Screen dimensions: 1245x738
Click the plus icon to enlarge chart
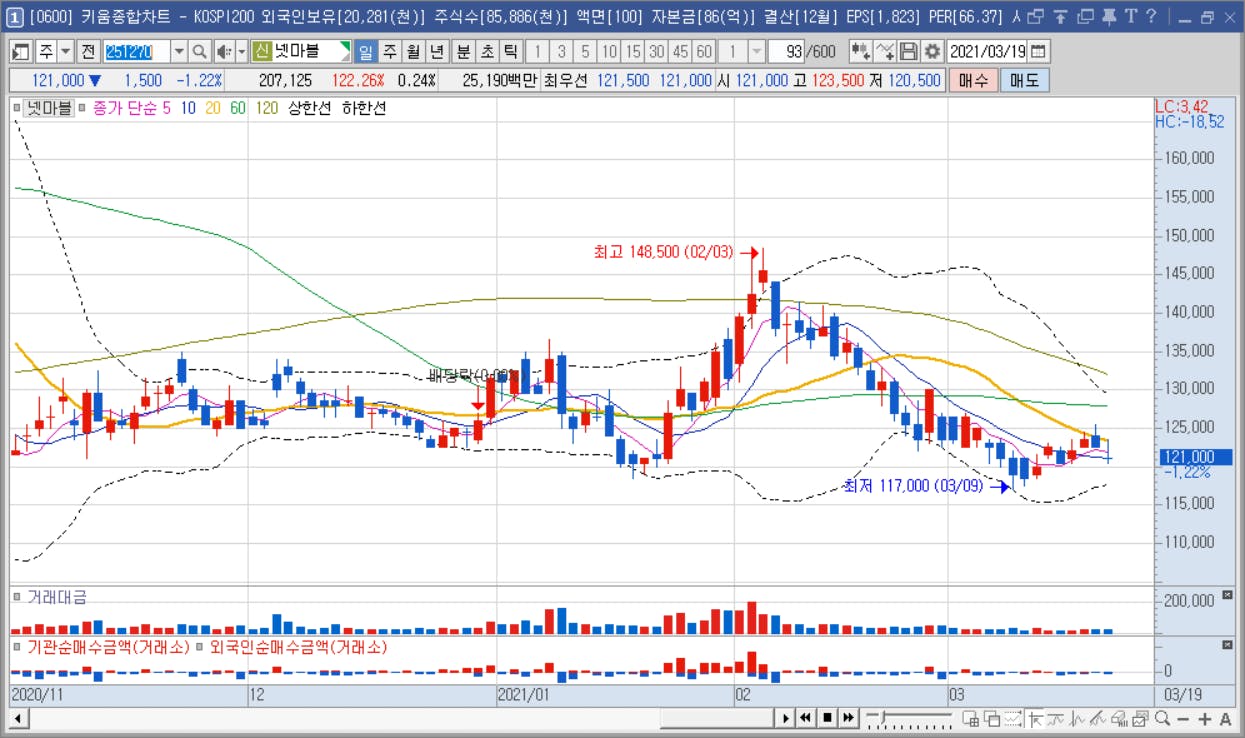click(x=1204, y=718)
